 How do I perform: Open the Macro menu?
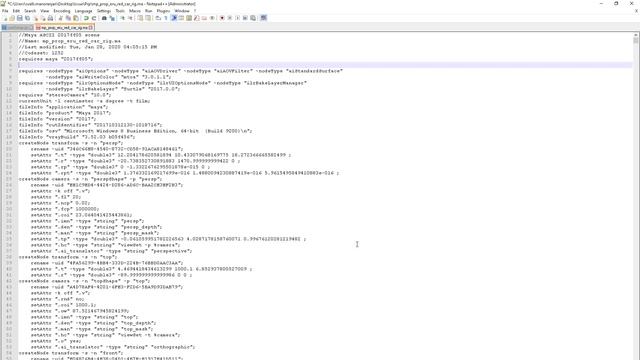point(135,11)
